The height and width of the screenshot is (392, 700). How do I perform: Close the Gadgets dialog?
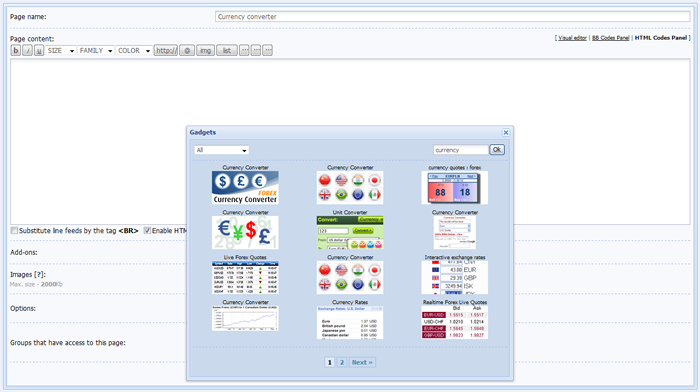[506, 133]
